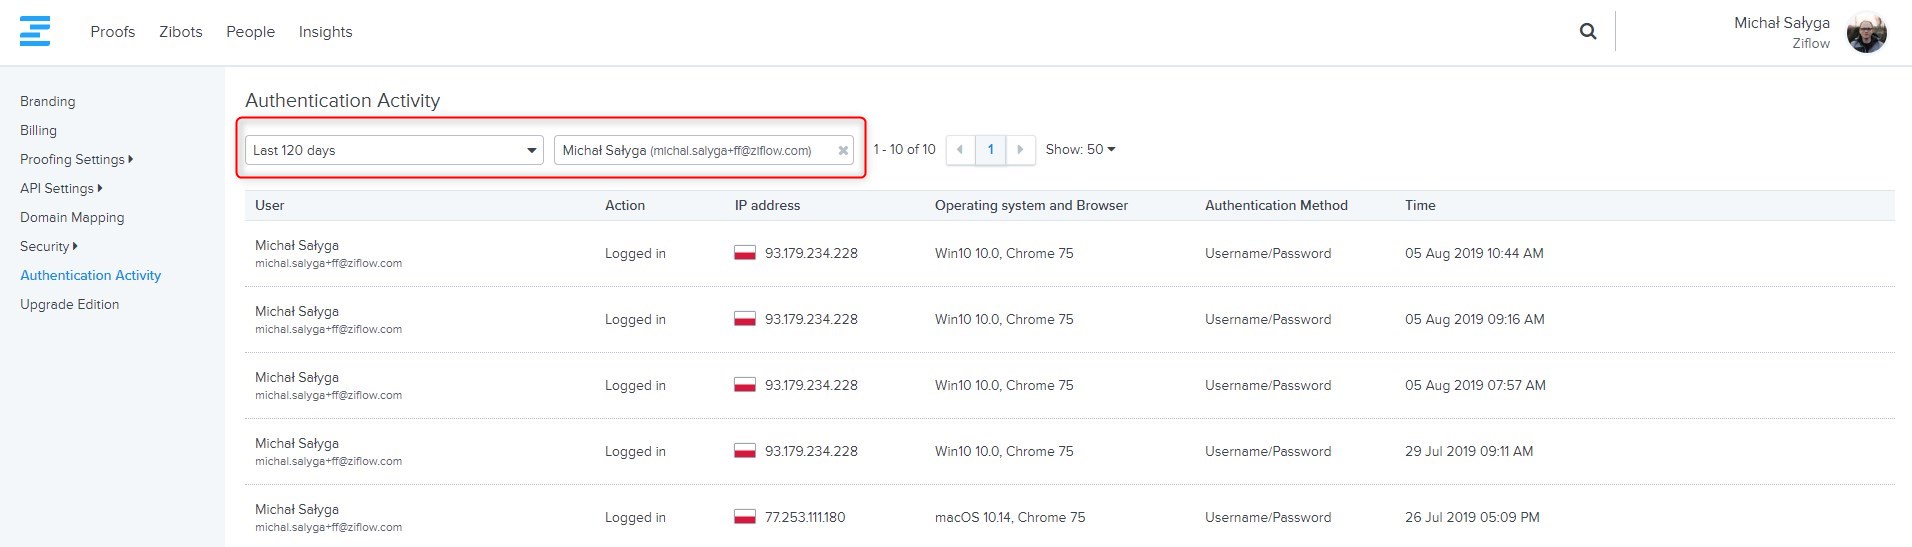Open the Zibots menu

180,32
